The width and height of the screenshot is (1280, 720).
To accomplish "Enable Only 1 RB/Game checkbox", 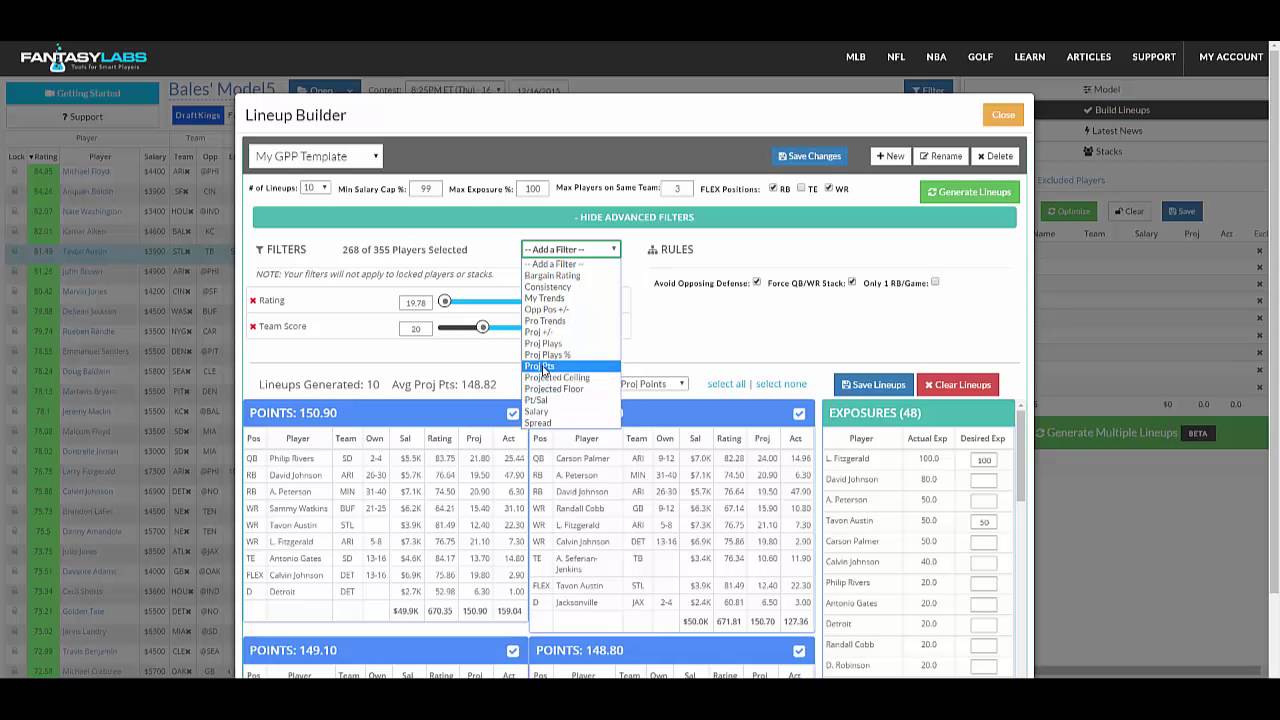I will tap(935, 282).
